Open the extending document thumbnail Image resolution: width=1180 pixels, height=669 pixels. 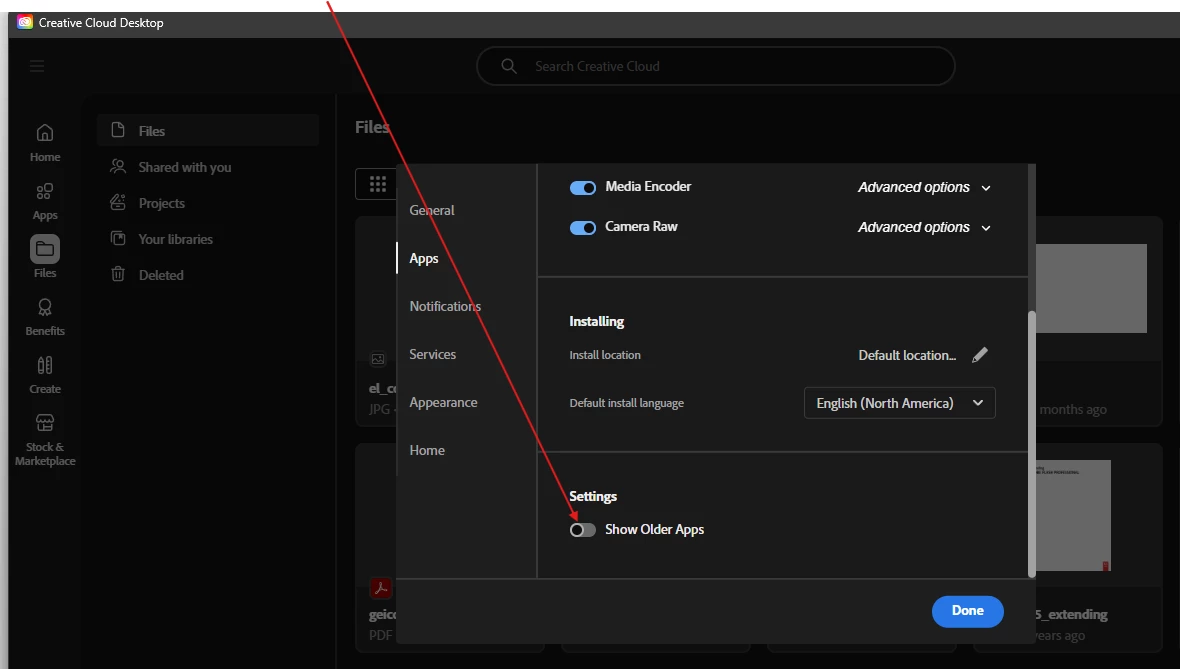[x=1073, y=515]
